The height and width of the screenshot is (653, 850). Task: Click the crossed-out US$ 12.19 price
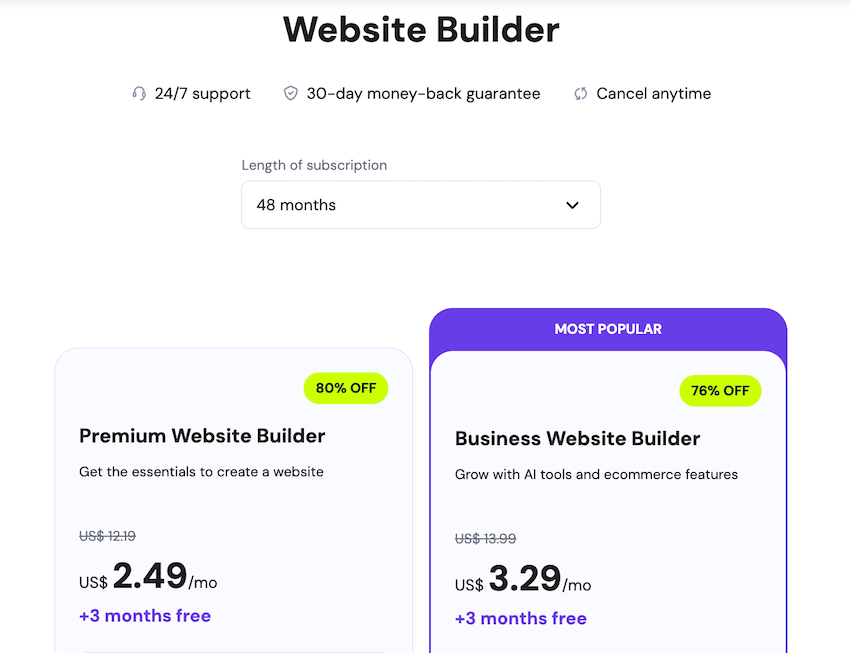107,536
